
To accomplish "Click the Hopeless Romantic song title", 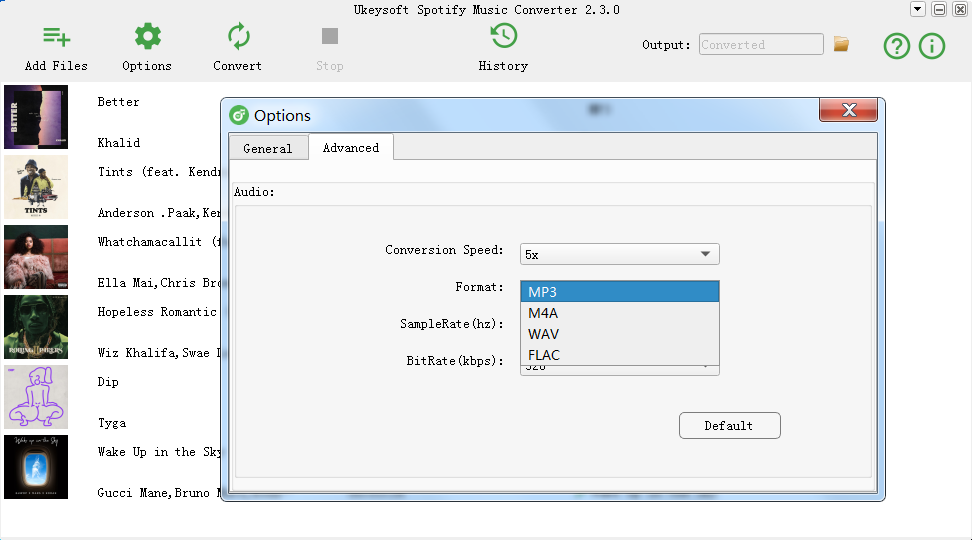I will 157,312.
